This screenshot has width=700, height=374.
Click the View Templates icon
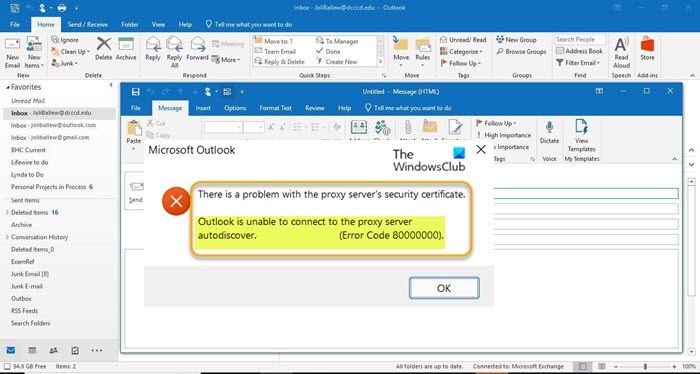[581, 127]
